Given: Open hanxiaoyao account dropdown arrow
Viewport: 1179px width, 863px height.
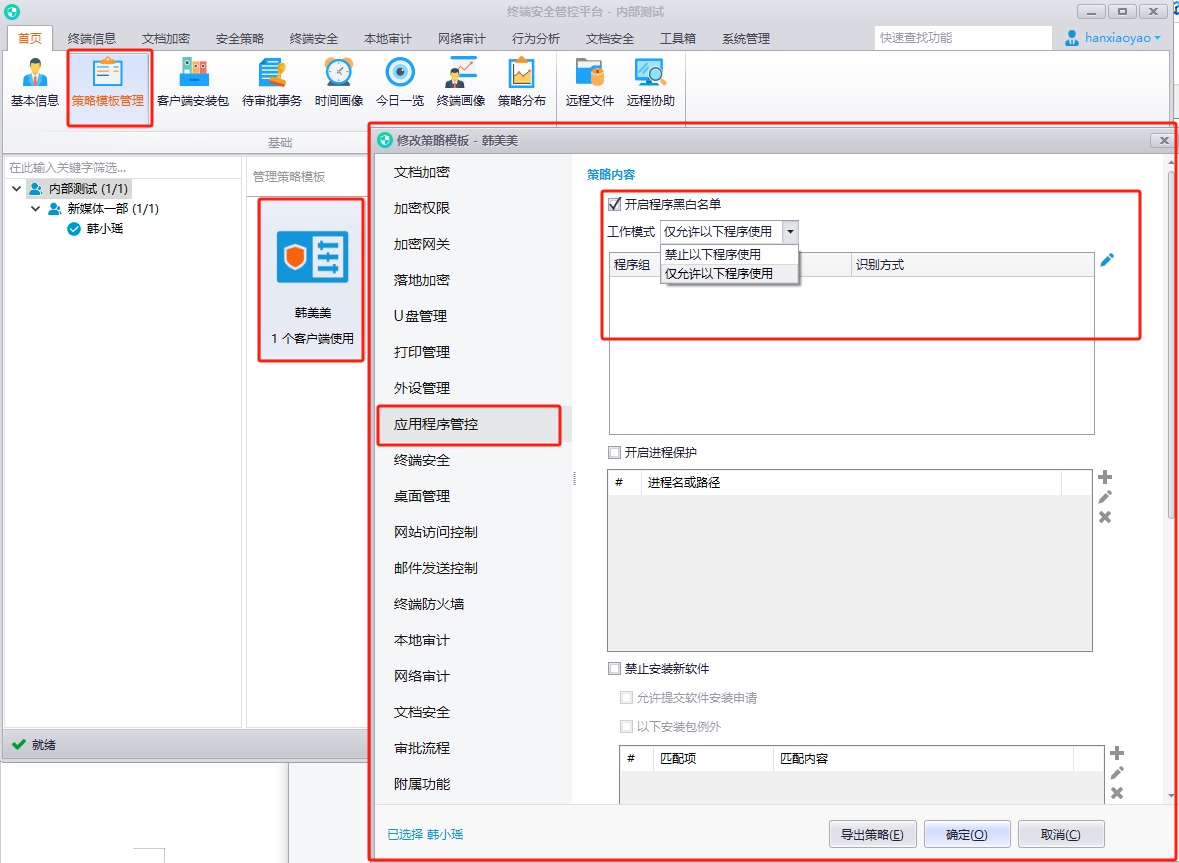Looking at the screenshot, I should coord(1158,38).
